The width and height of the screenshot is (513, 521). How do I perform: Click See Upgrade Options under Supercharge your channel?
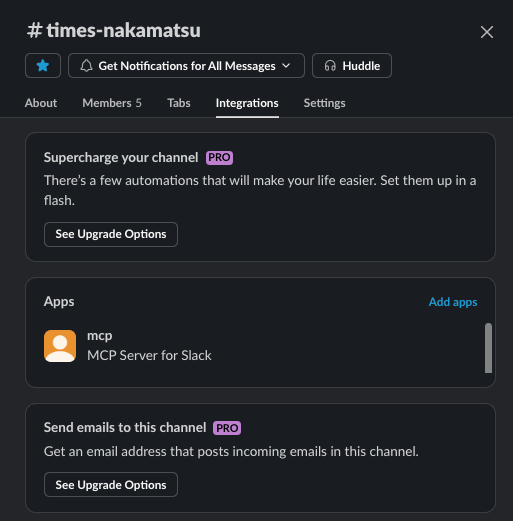pyautogui.click(x=111, y=234)
